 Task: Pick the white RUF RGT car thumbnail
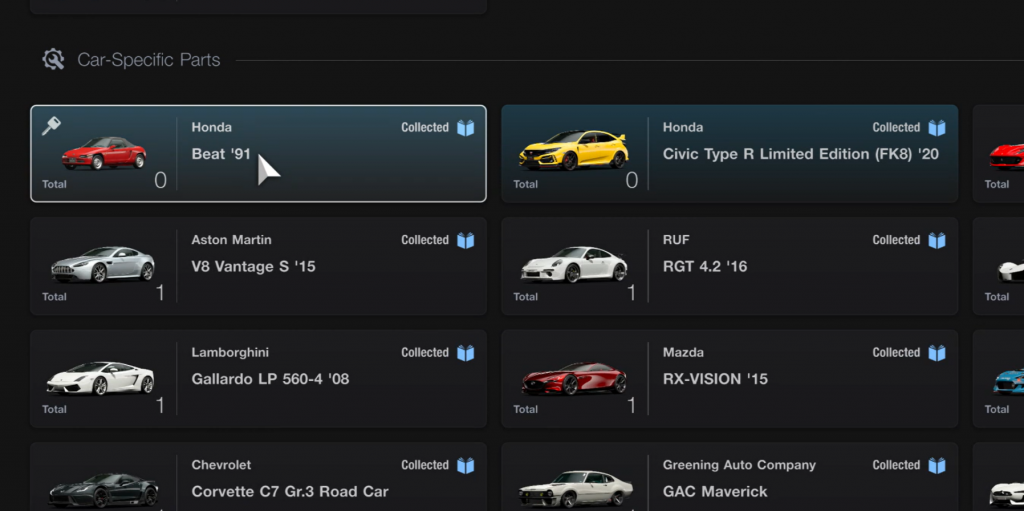pos(574,265)
